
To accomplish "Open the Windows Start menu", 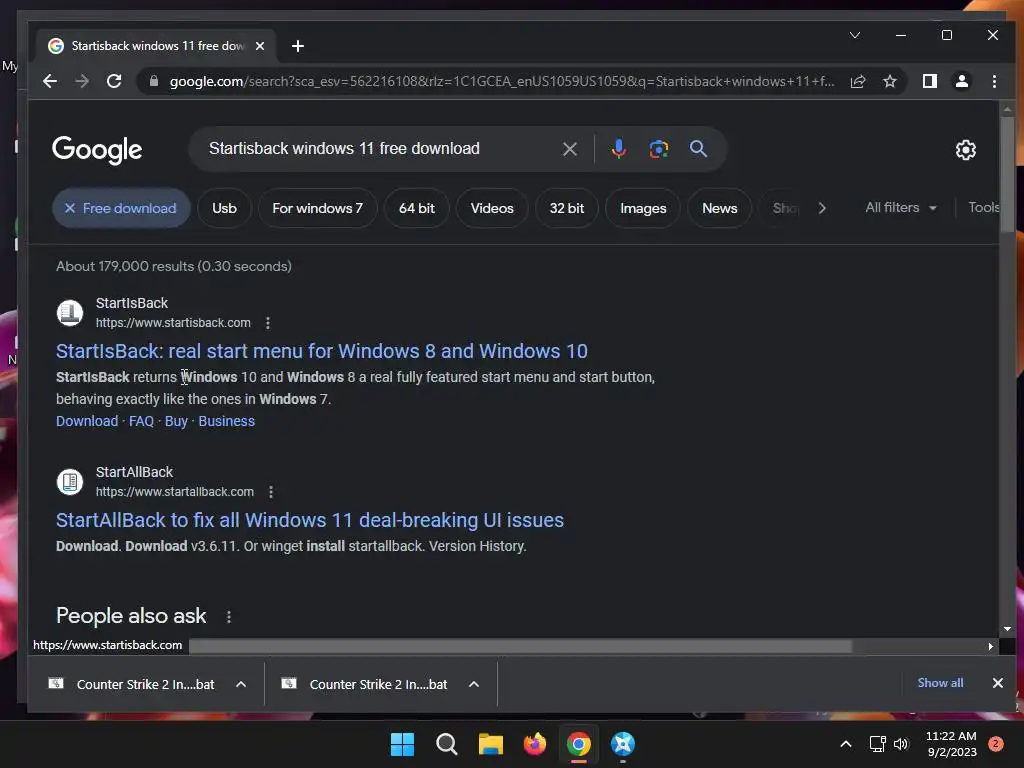I will [x=402, y=744].
